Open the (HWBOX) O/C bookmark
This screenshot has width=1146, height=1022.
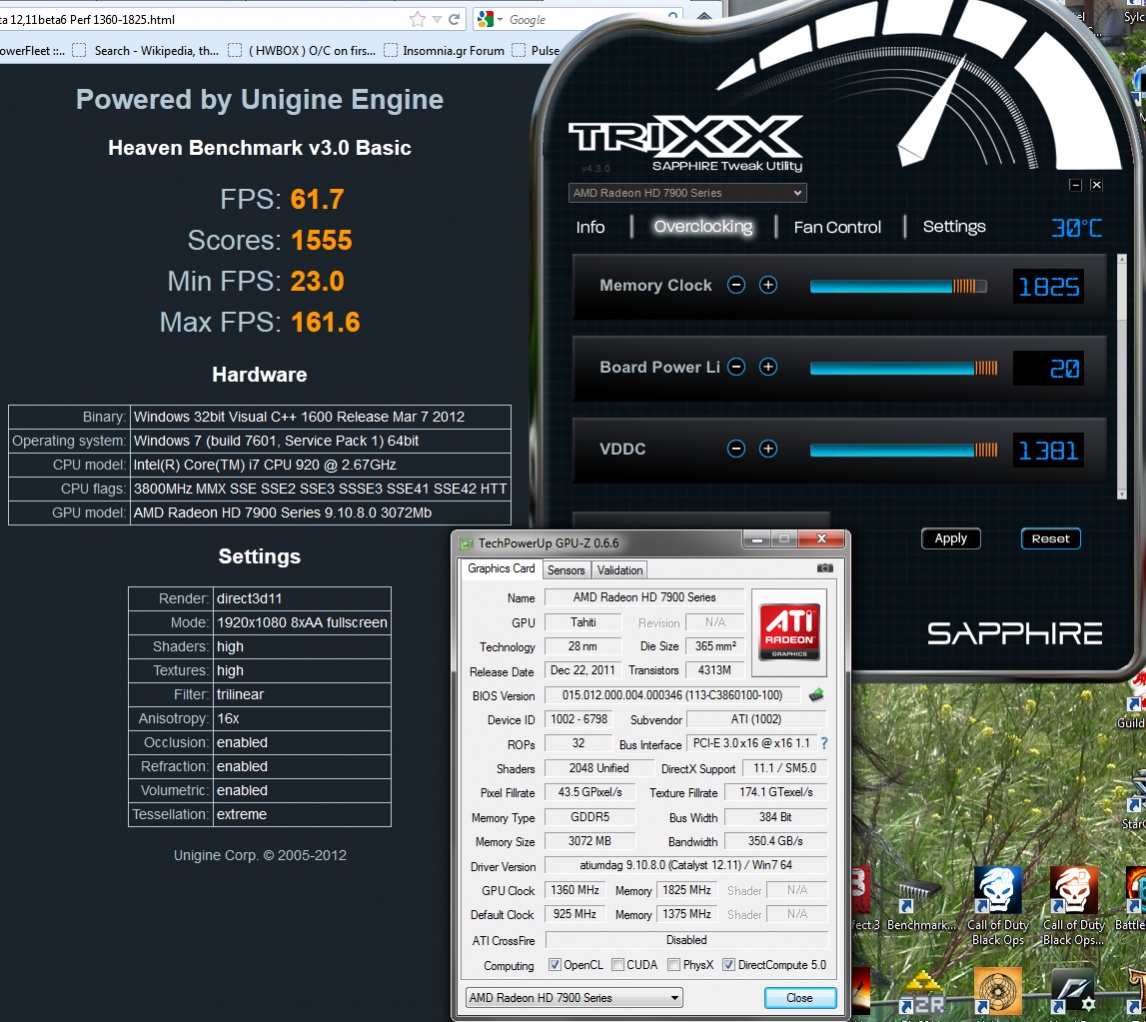[x=303, y=50]
